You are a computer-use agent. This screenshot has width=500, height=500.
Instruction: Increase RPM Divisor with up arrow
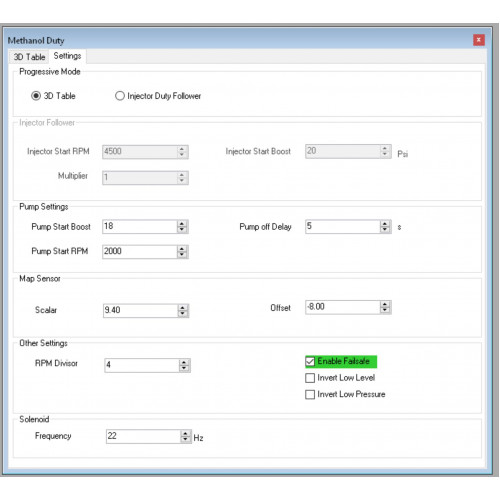click(184, 362)
